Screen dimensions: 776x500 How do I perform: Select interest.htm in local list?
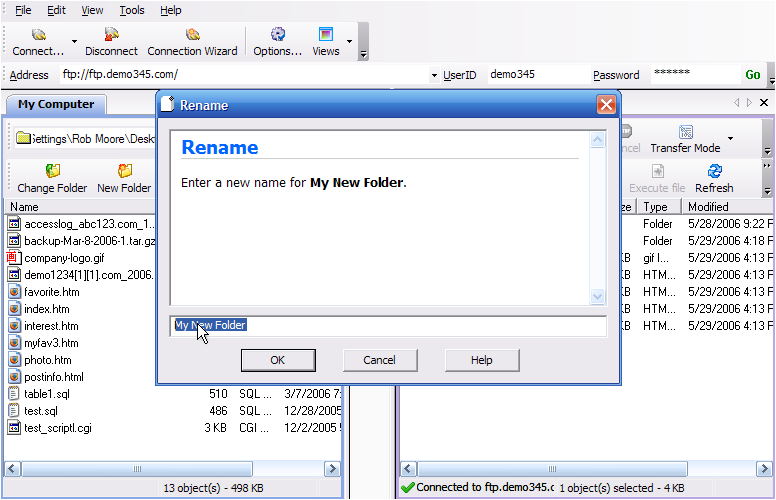(x=51, y=326)
